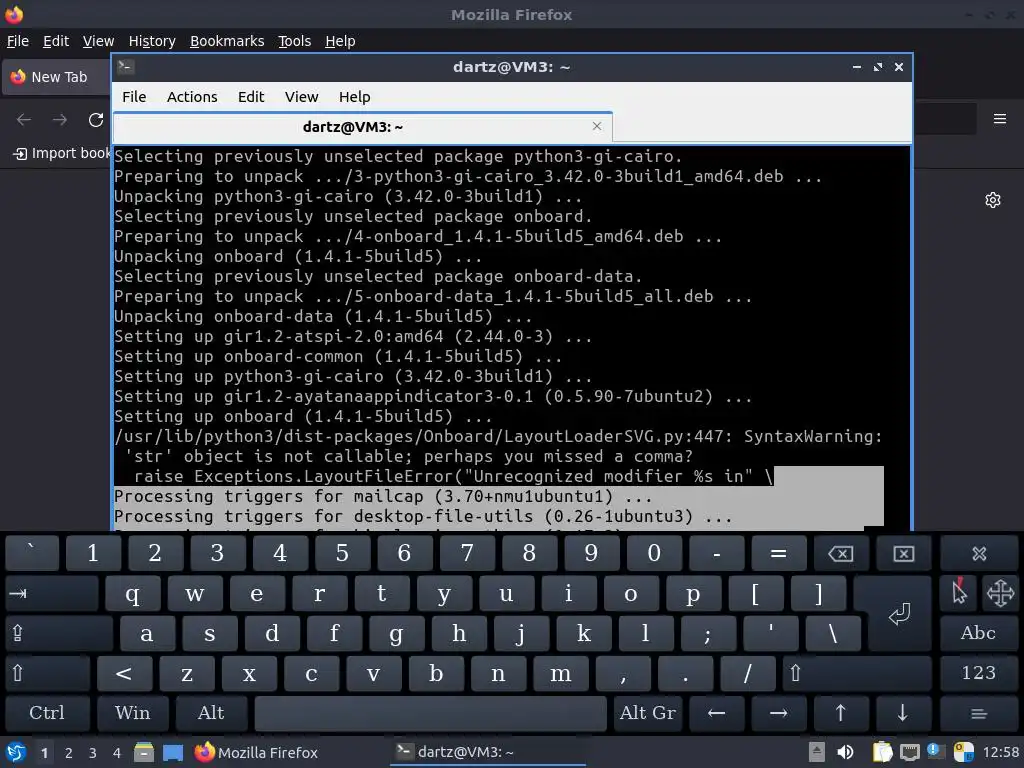Click the Onboard Enter key icon
1024x768 pixels.
(x=899, y=614)
